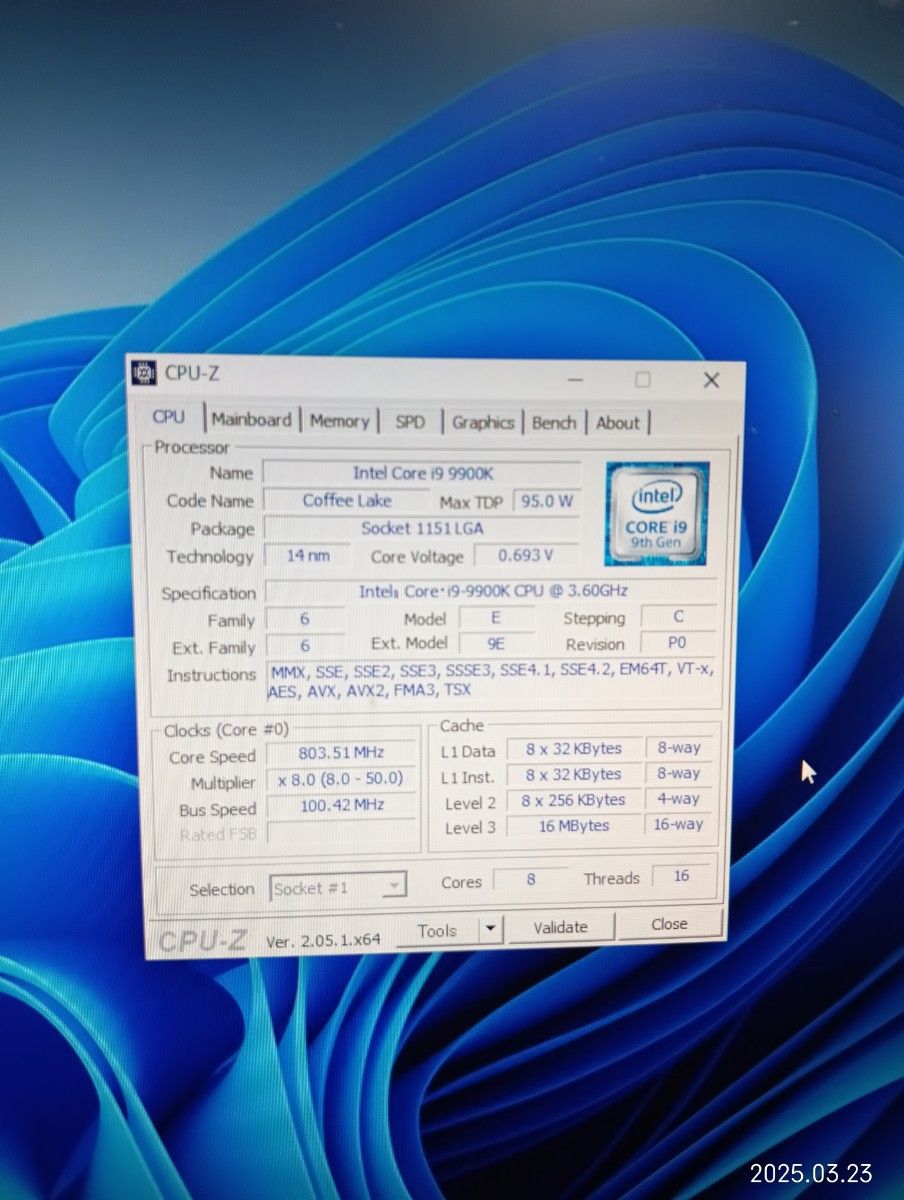Click the L1 Inst. value 8 x 32 KBytes
This screenshot has height=1200, width=904.
[x=573, y=774]
